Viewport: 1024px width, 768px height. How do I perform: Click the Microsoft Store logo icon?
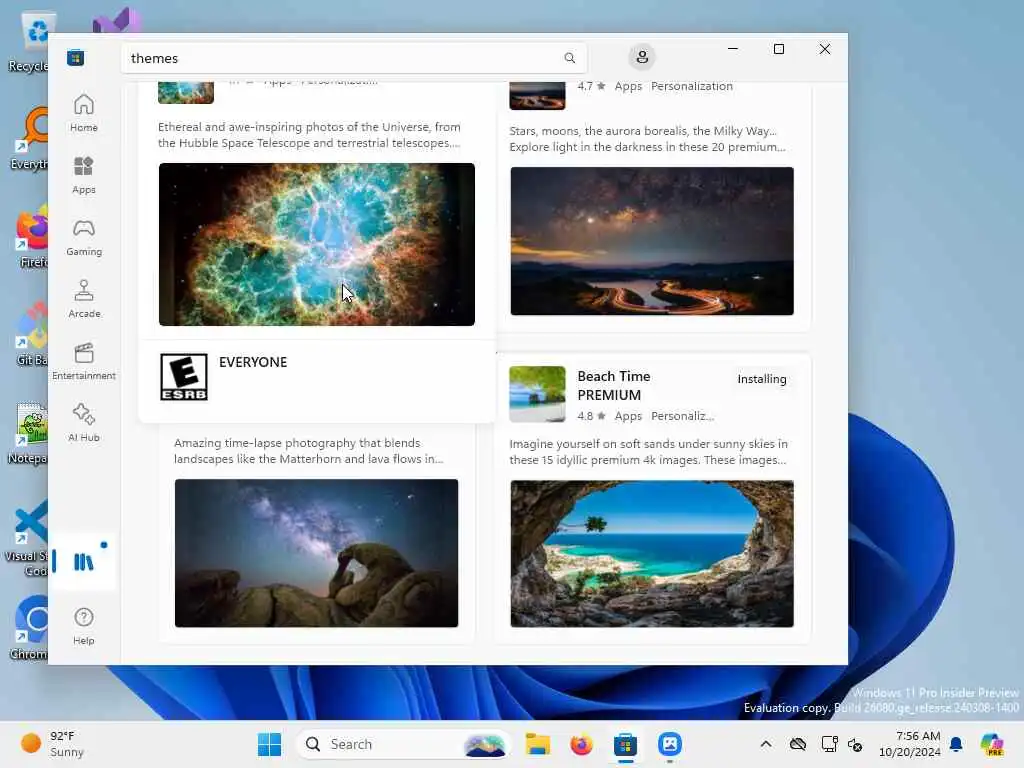(75, 57)
